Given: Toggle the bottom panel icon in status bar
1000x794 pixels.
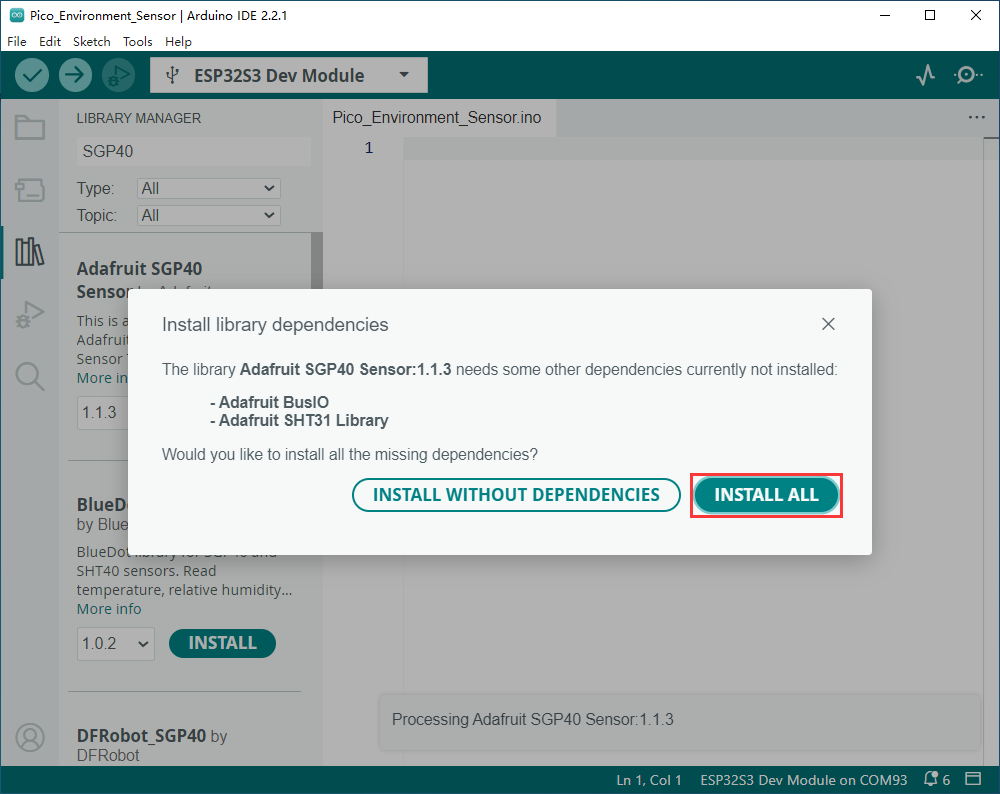Looking at the screenshot, I should tap(973, 779).
